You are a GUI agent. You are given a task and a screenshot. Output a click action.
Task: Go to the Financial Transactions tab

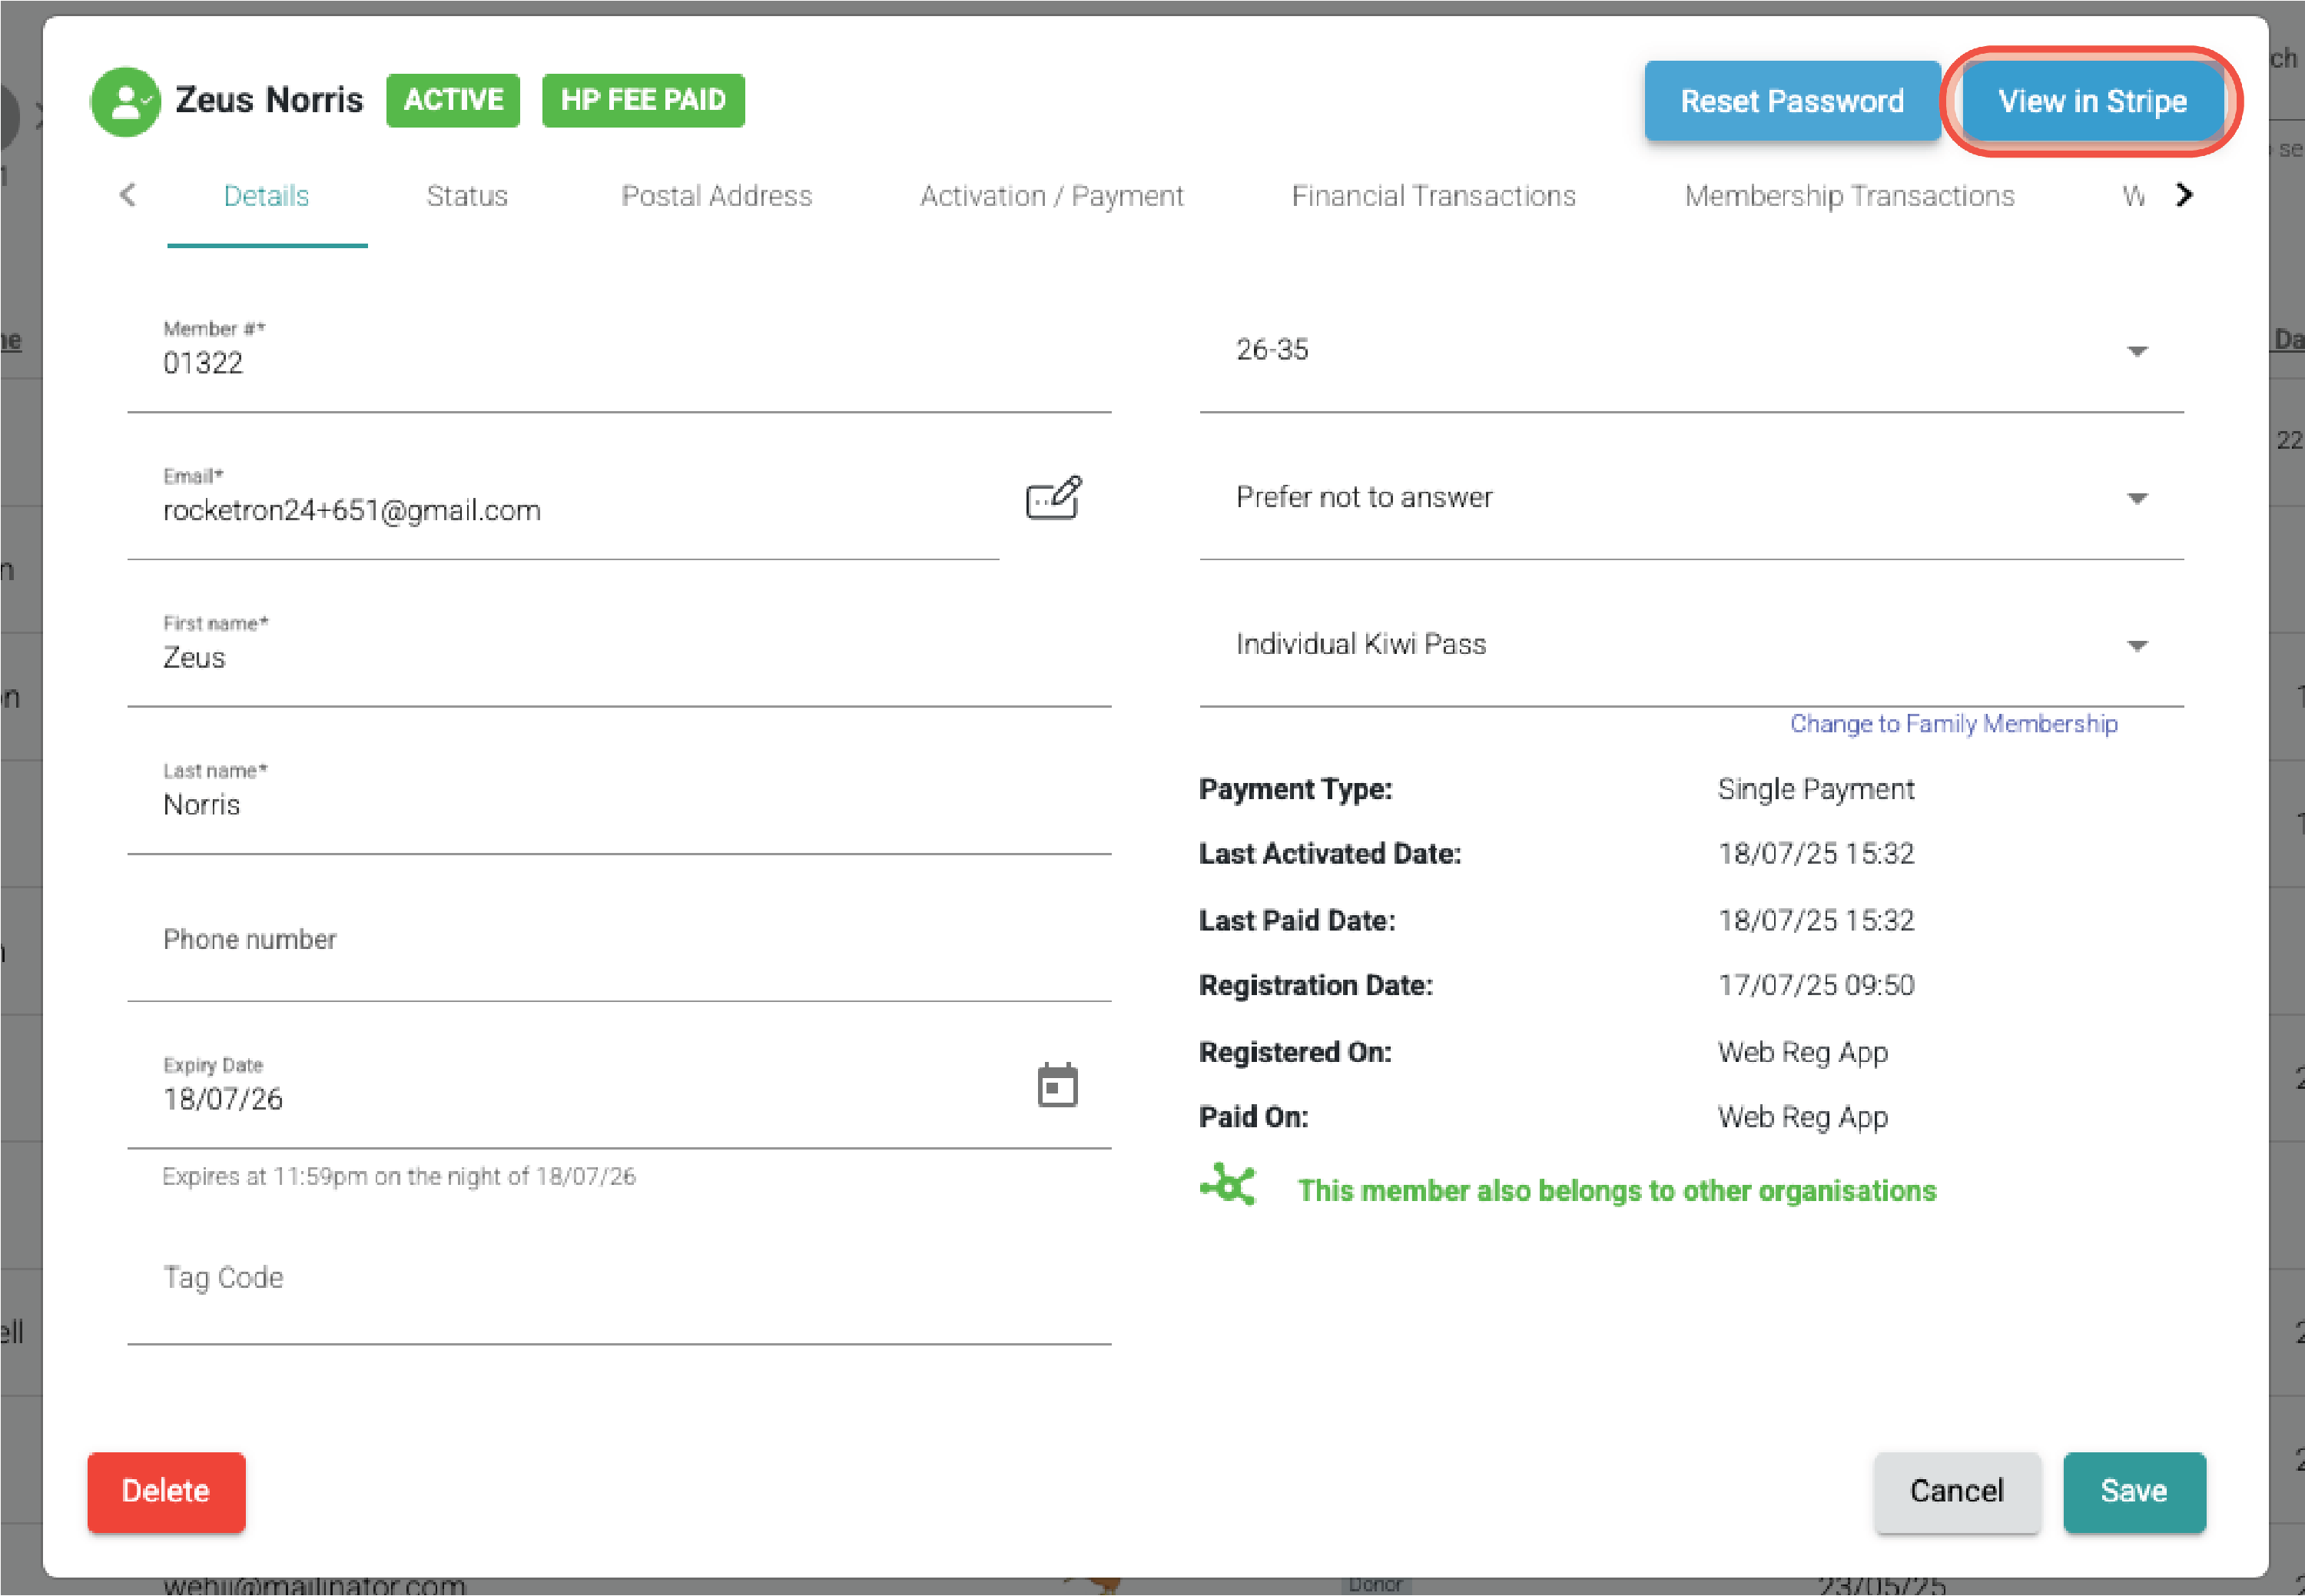point(1433,196)
